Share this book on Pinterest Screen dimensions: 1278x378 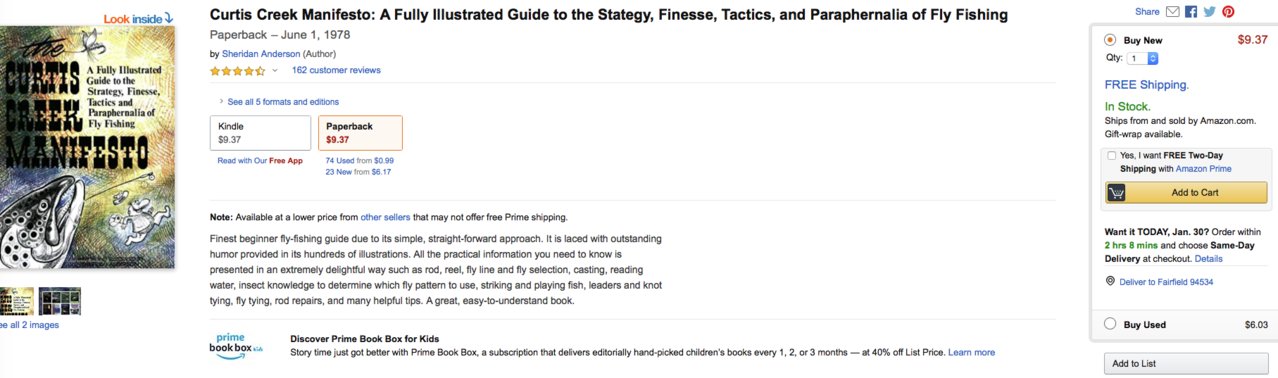click(1228, 12)
